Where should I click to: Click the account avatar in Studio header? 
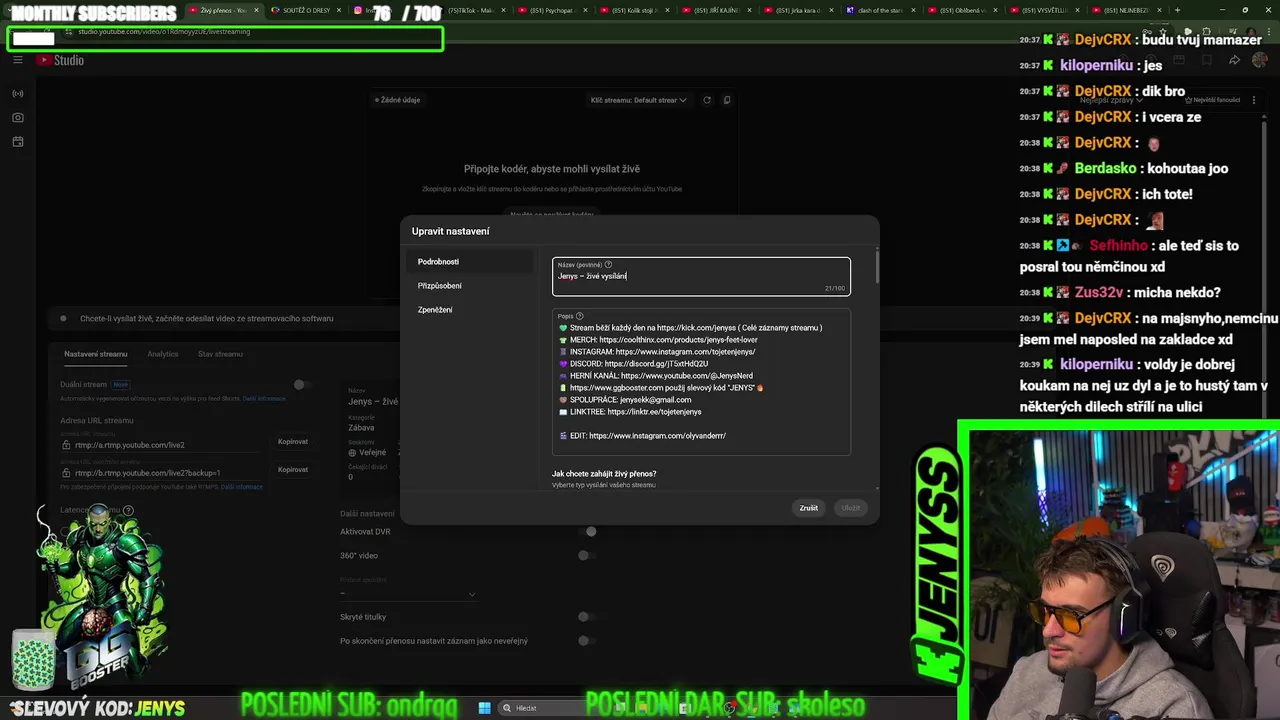pyautogui.click(x=1259, y=60)
